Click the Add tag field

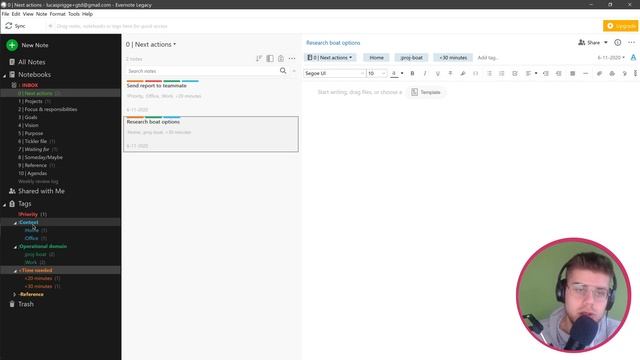pos(488,58)
